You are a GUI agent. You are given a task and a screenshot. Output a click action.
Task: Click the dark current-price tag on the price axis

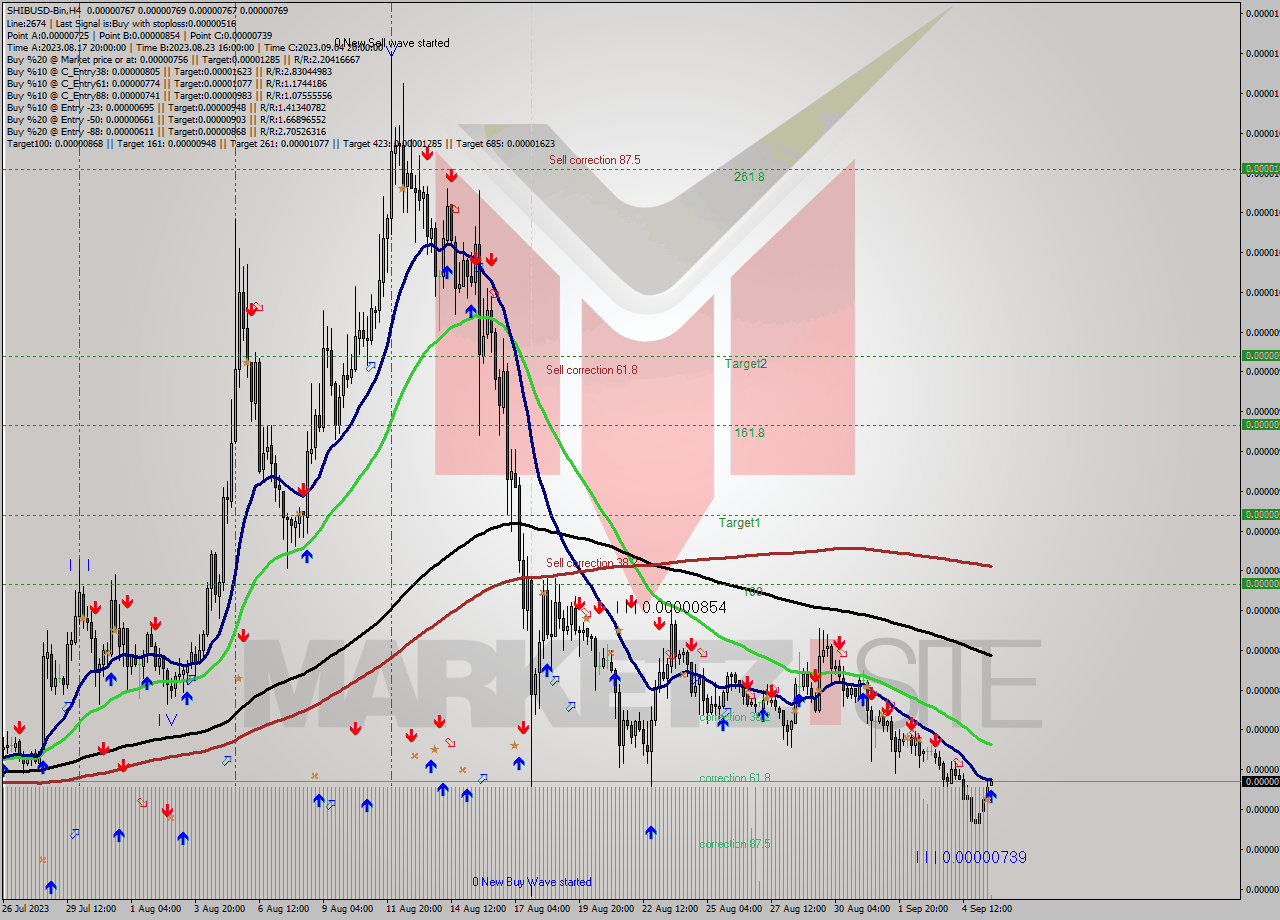(1260, 781)
